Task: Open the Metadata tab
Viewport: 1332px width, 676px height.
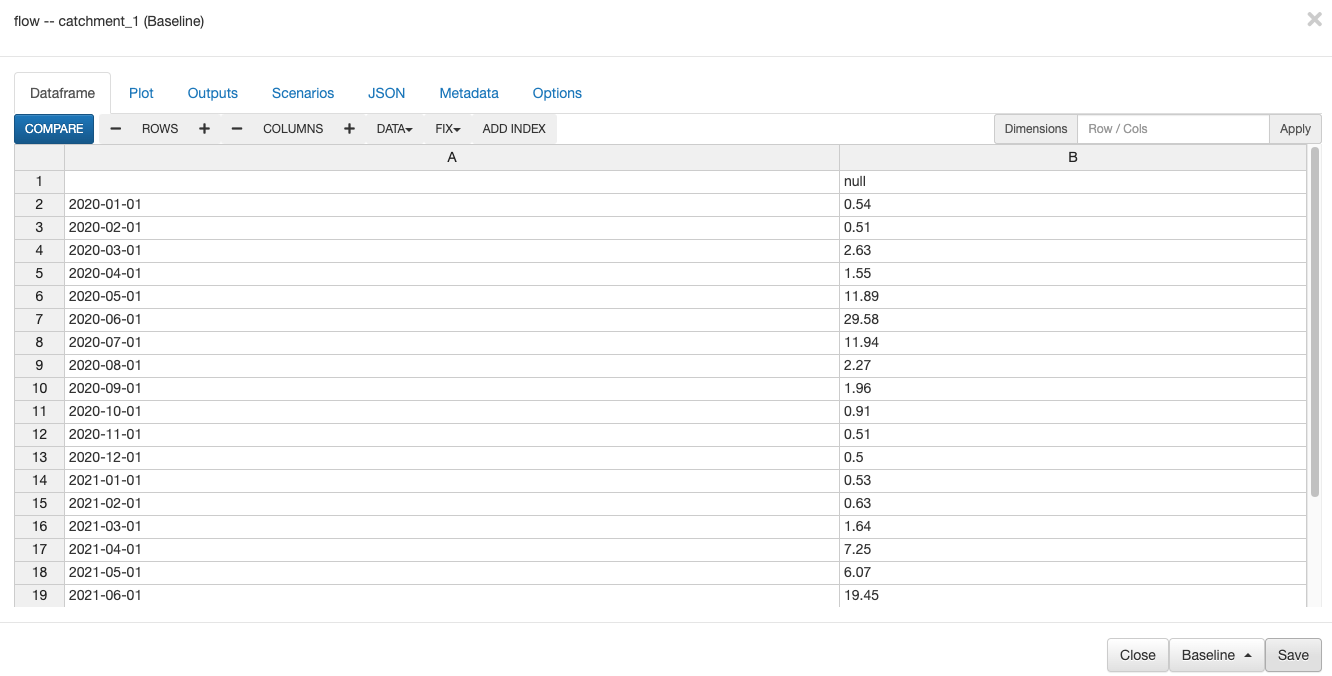Action: tap(469, 93)
